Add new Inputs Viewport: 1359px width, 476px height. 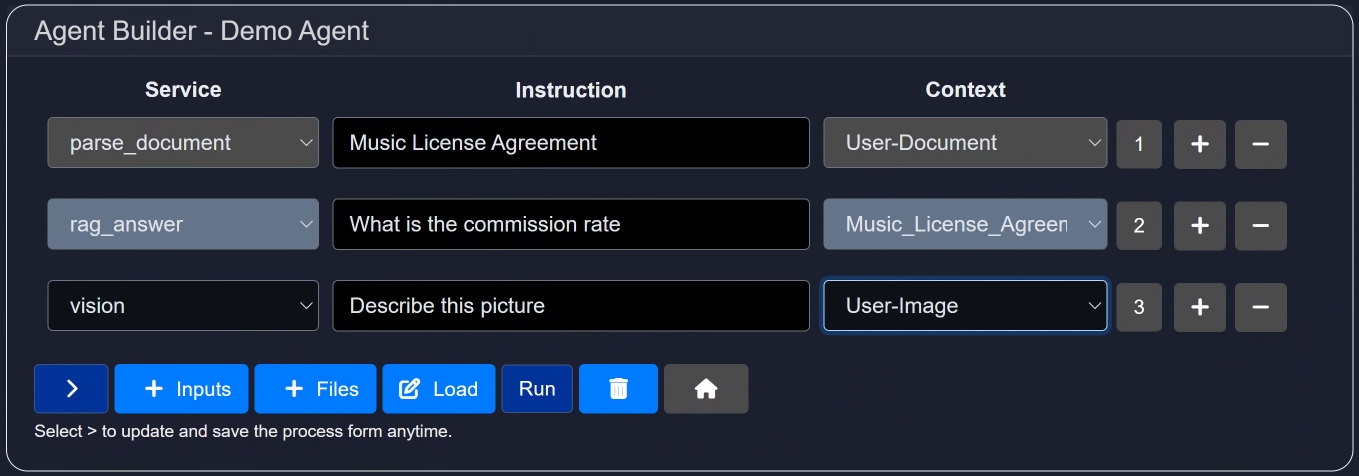pyautogui.click(x=181, y=389)
